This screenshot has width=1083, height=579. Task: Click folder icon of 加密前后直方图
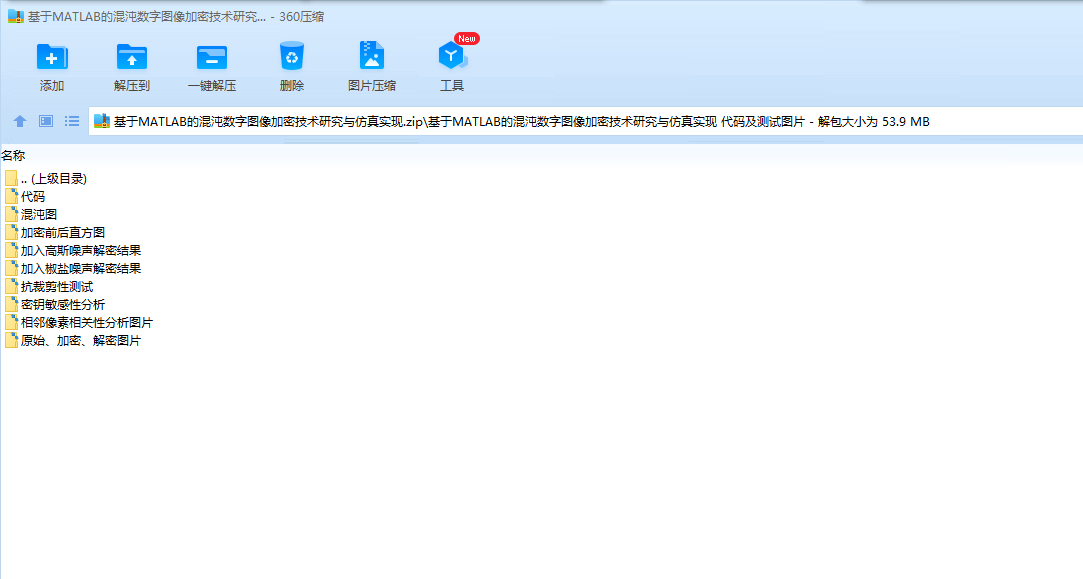coord(11,232)
